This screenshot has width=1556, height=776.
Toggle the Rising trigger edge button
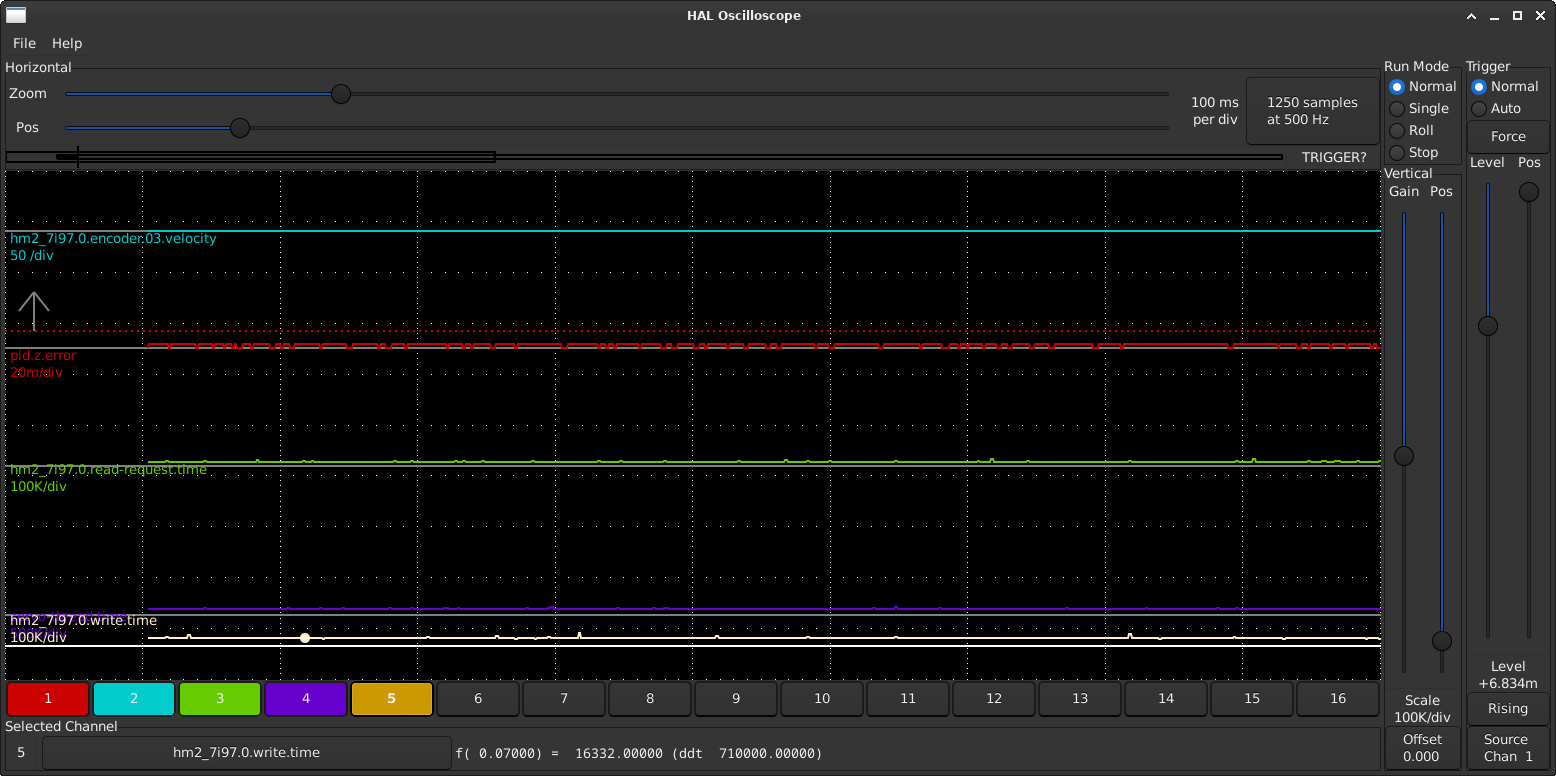(x=1508, y=709)
